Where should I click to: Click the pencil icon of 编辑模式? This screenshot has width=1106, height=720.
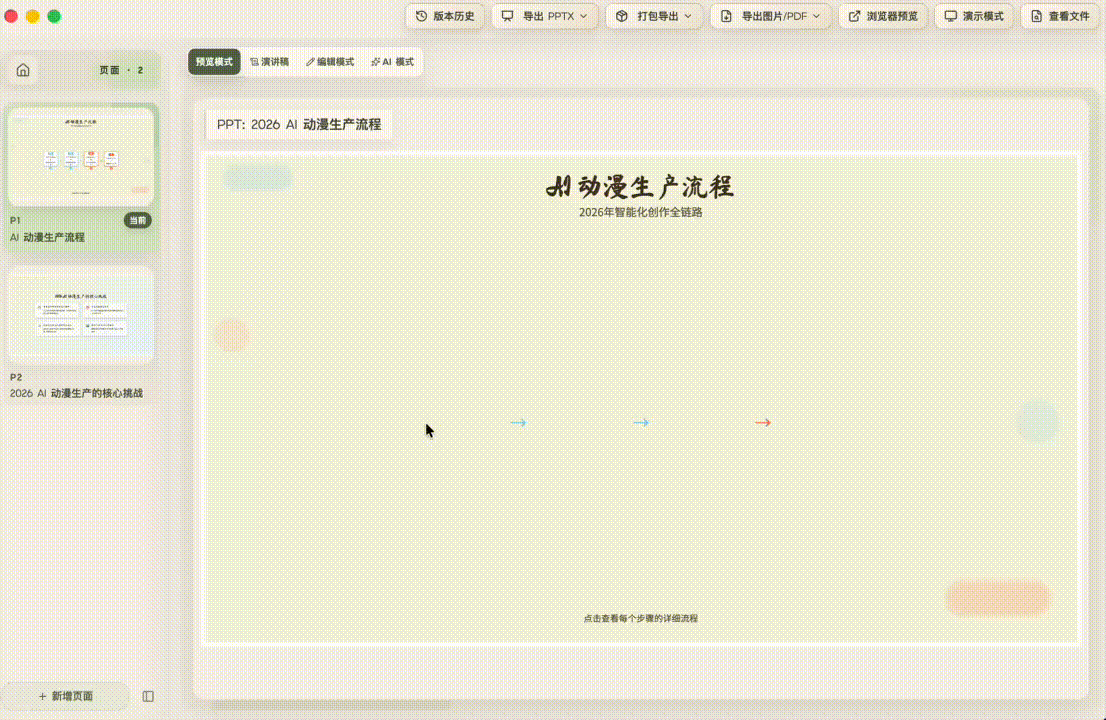tap(310, 62)
